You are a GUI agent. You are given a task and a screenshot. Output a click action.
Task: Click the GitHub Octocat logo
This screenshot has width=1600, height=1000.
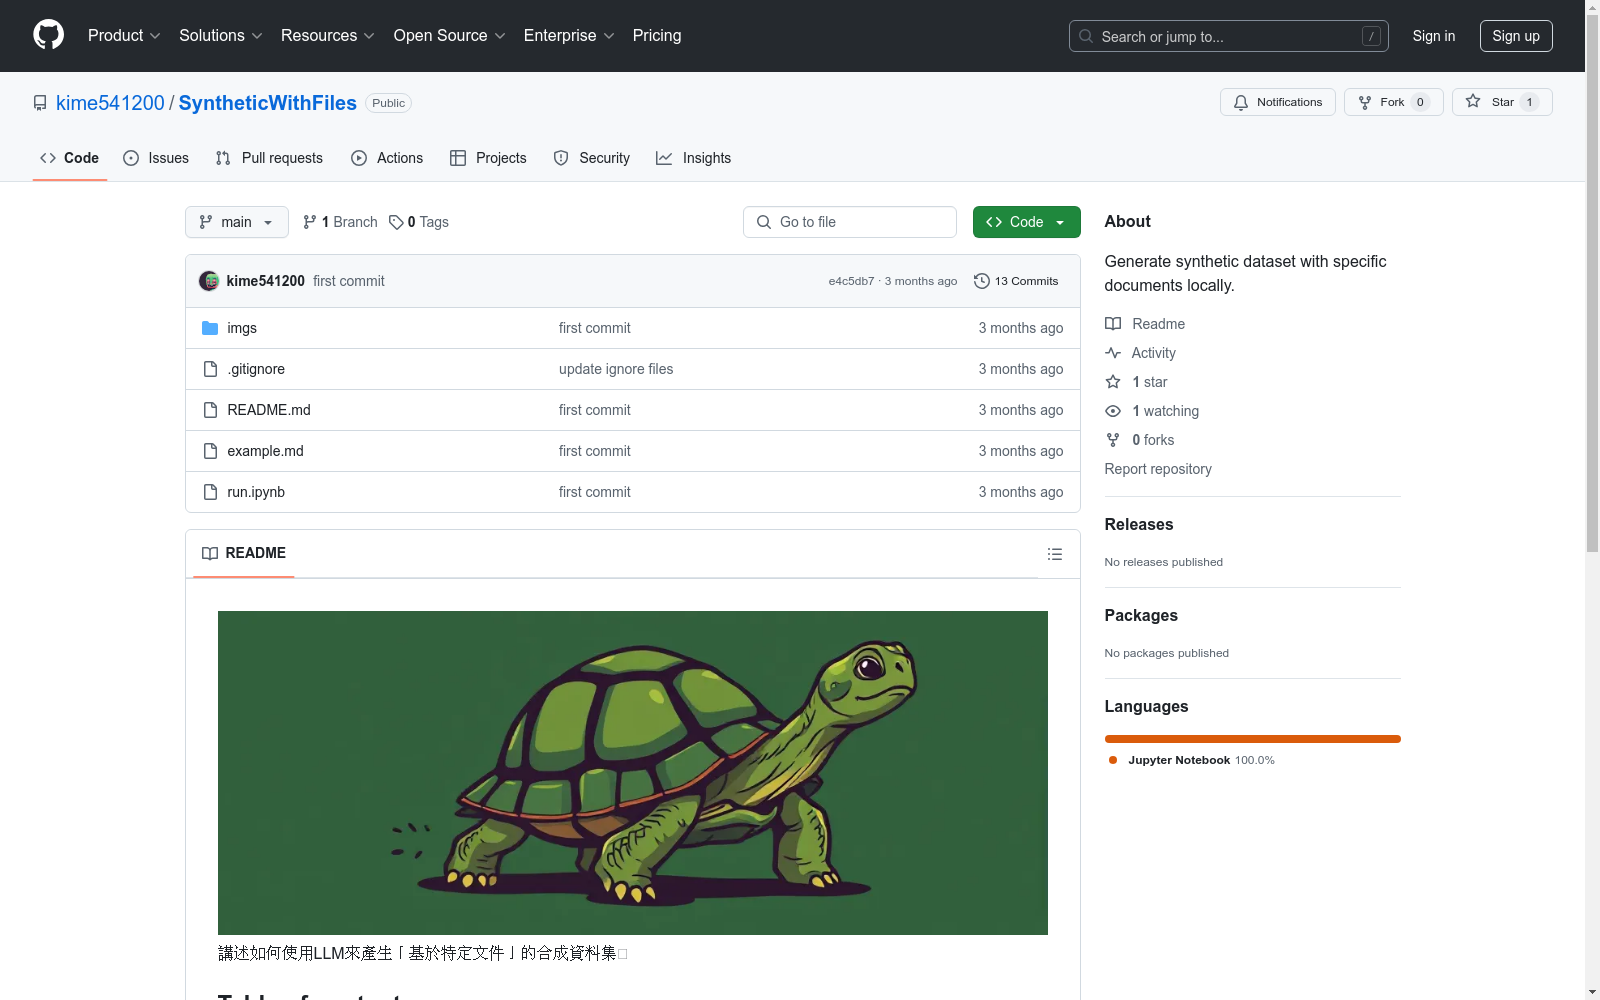(48, 35)
